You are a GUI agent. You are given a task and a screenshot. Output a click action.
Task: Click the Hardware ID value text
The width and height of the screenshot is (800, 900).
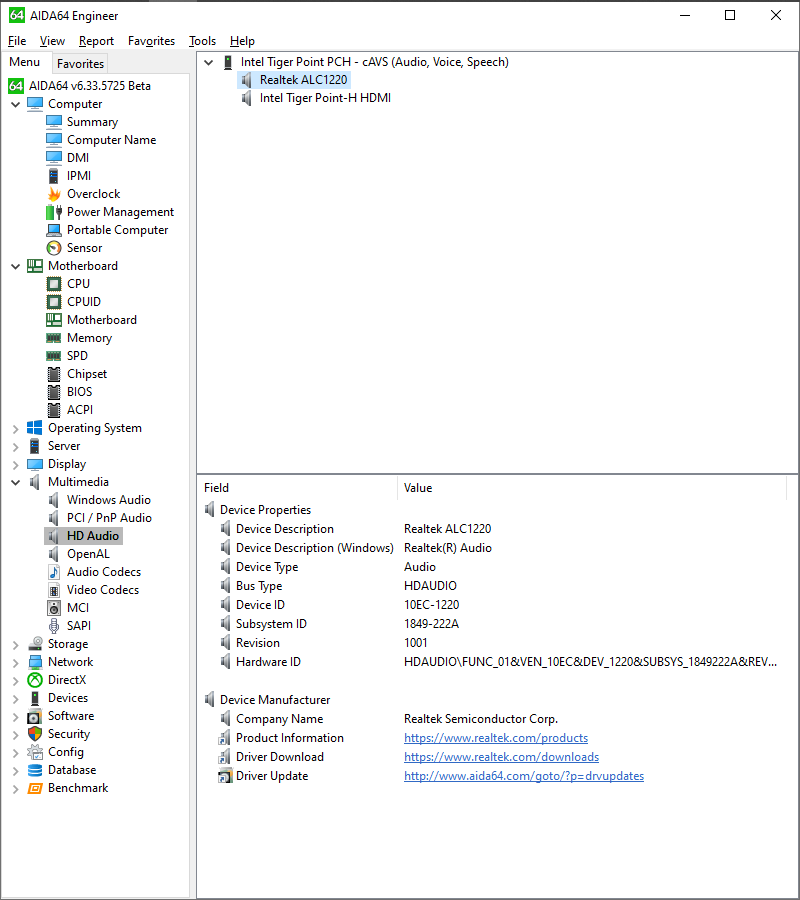[x=591, y=662]
